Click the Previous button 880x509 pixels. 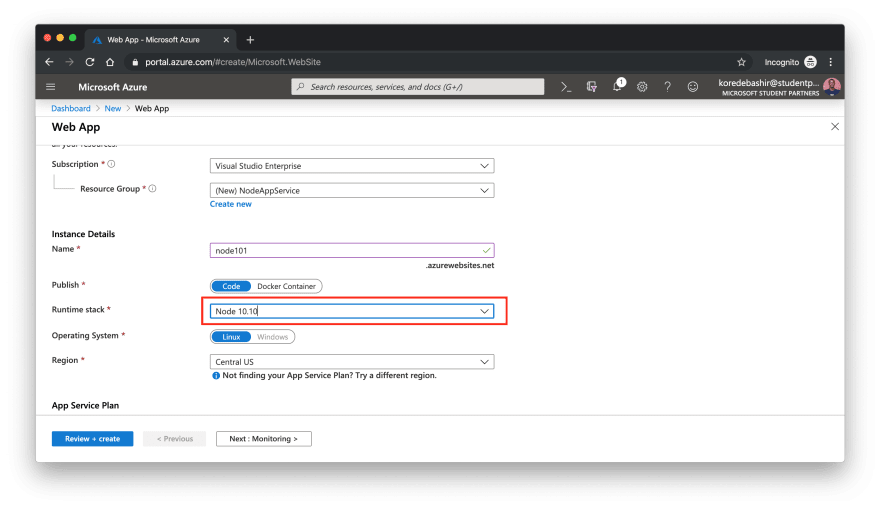[175, 439]
